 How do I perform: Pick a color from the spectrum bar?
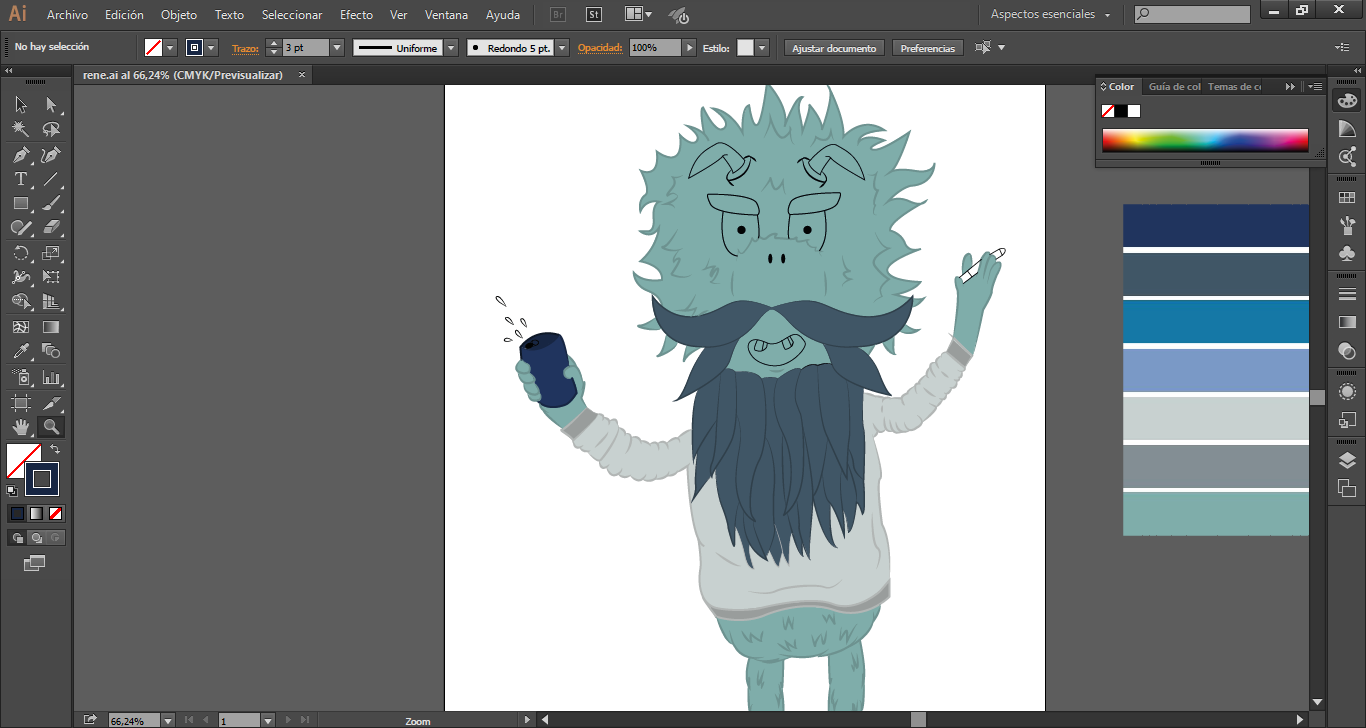click(x=1205, y=140)
